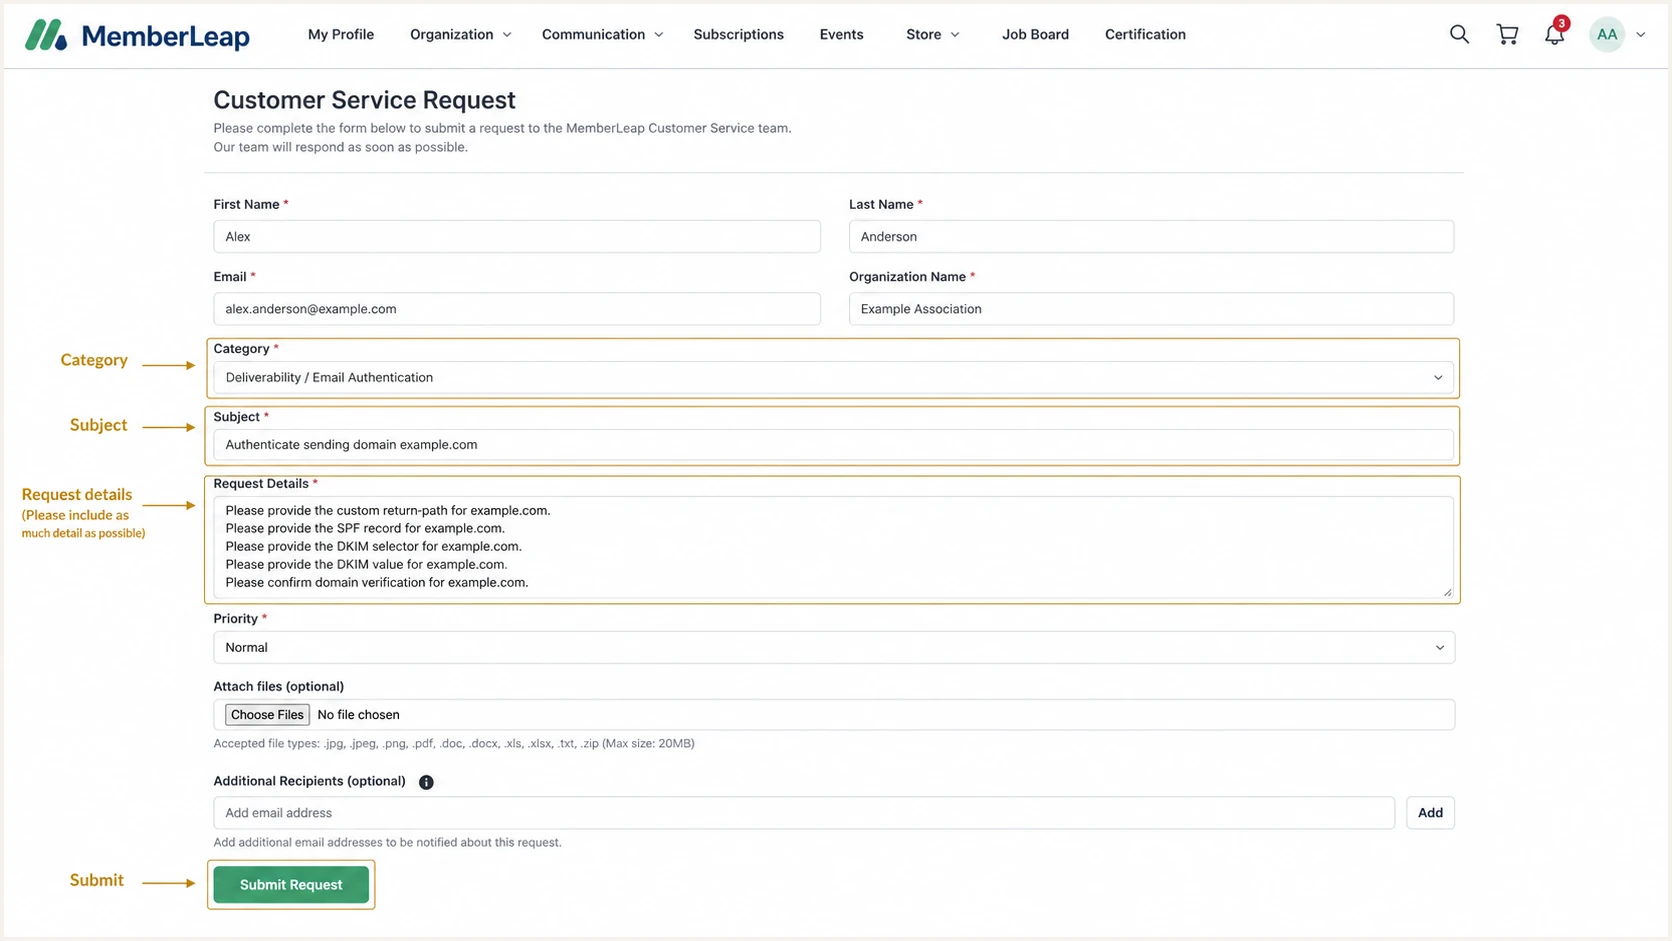Click the 'Our team will respond' sentence

(340, 147)
